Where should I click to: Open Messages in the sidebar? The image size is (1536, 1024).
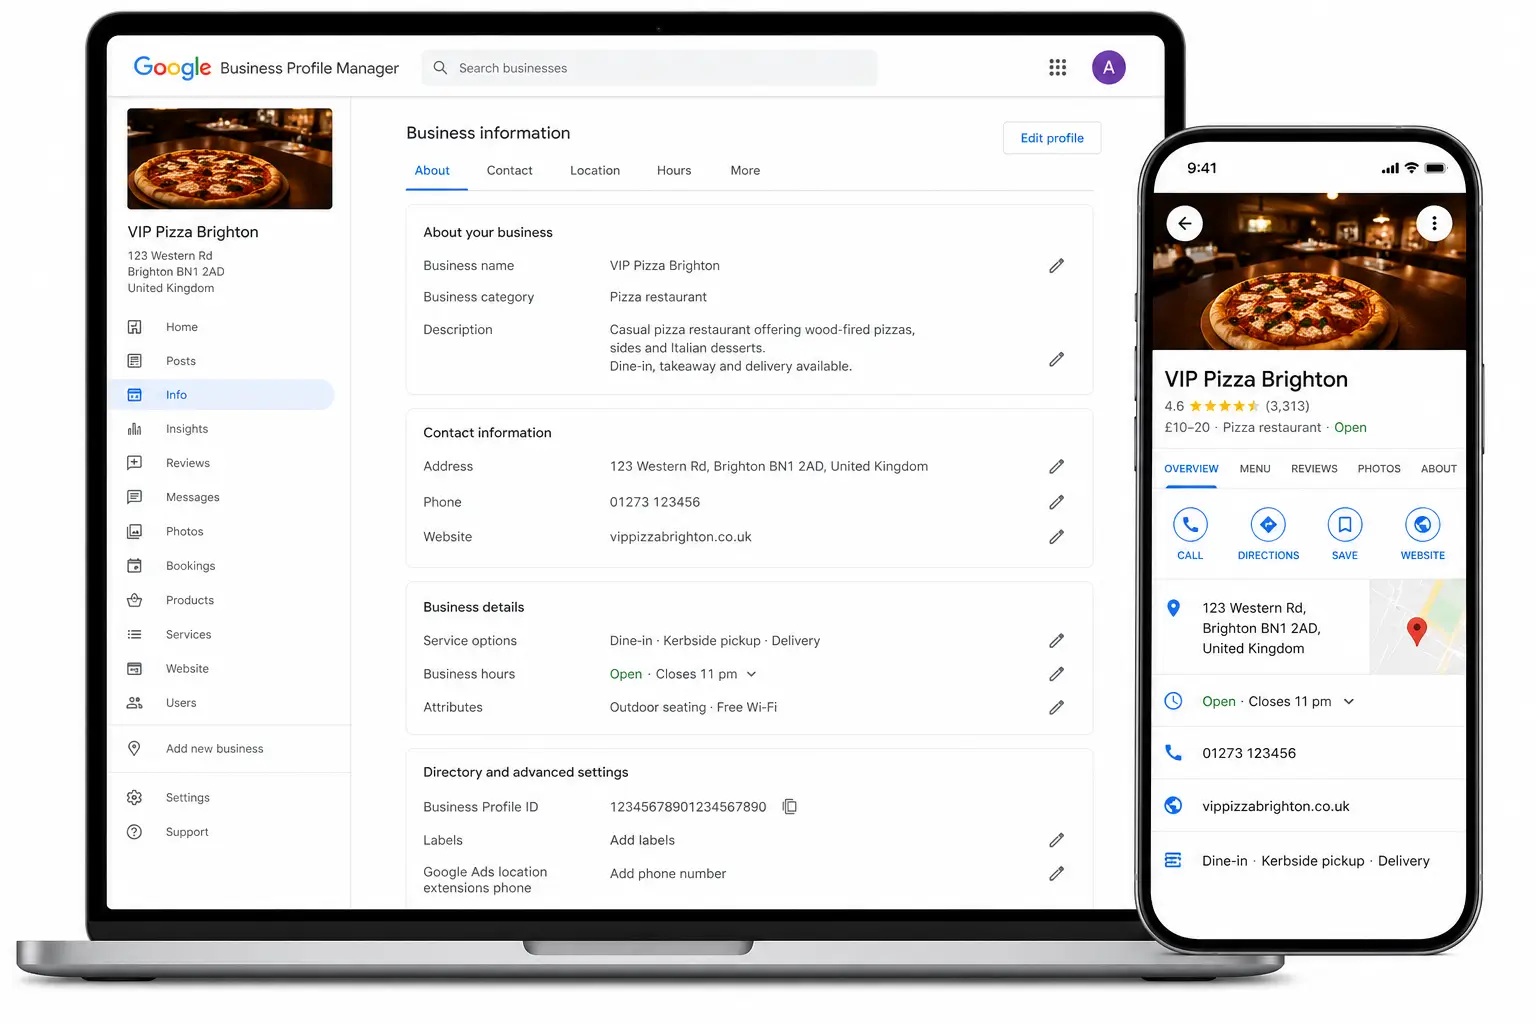point(221,497)
